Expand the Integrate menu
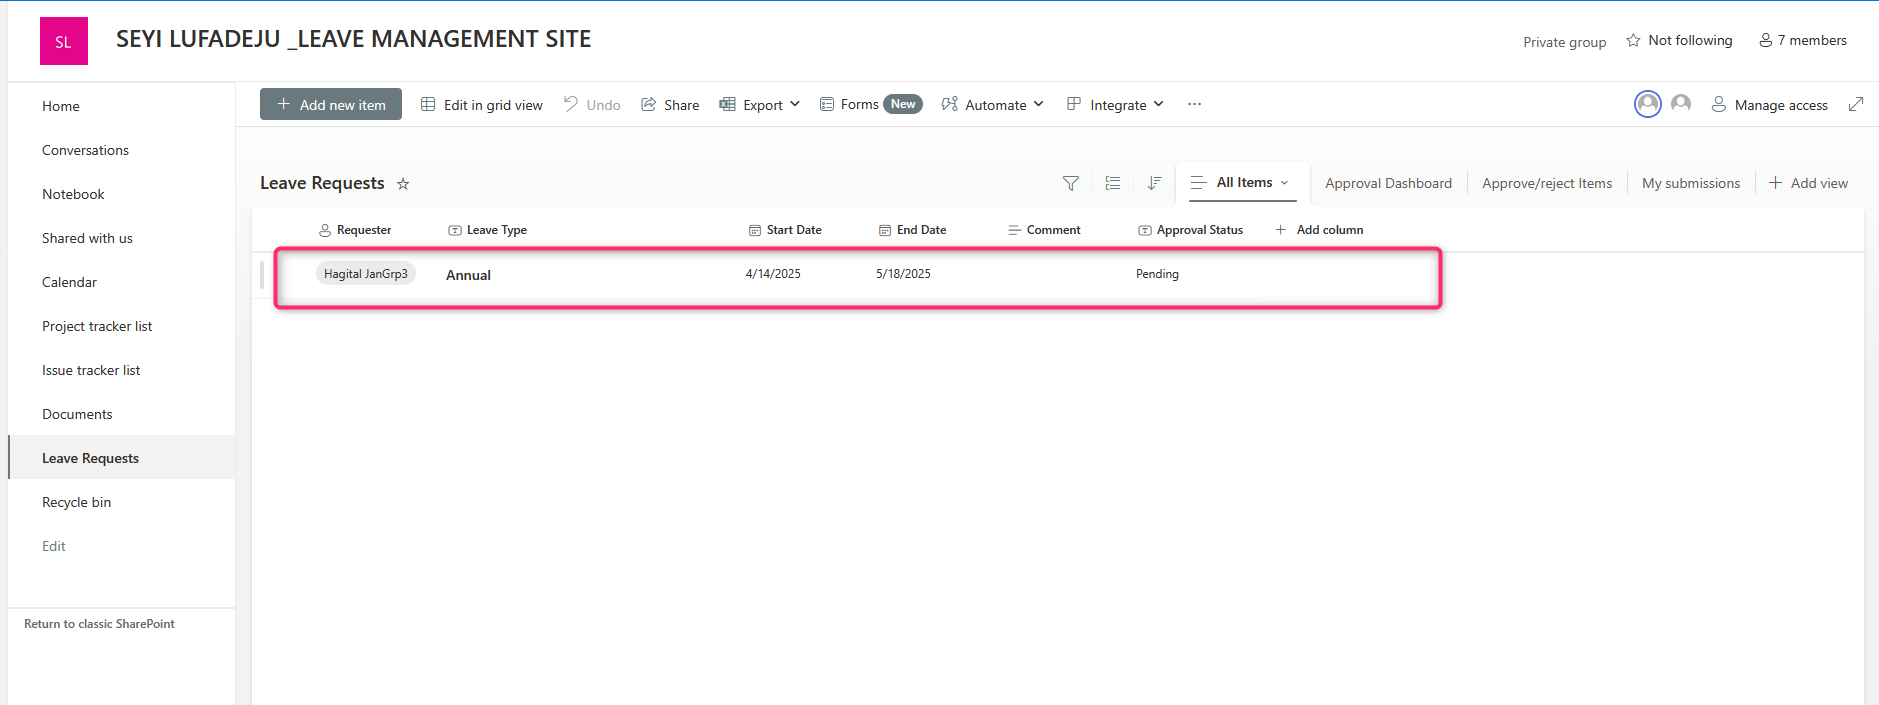The image size is (1879, 705). (1115, 104)
